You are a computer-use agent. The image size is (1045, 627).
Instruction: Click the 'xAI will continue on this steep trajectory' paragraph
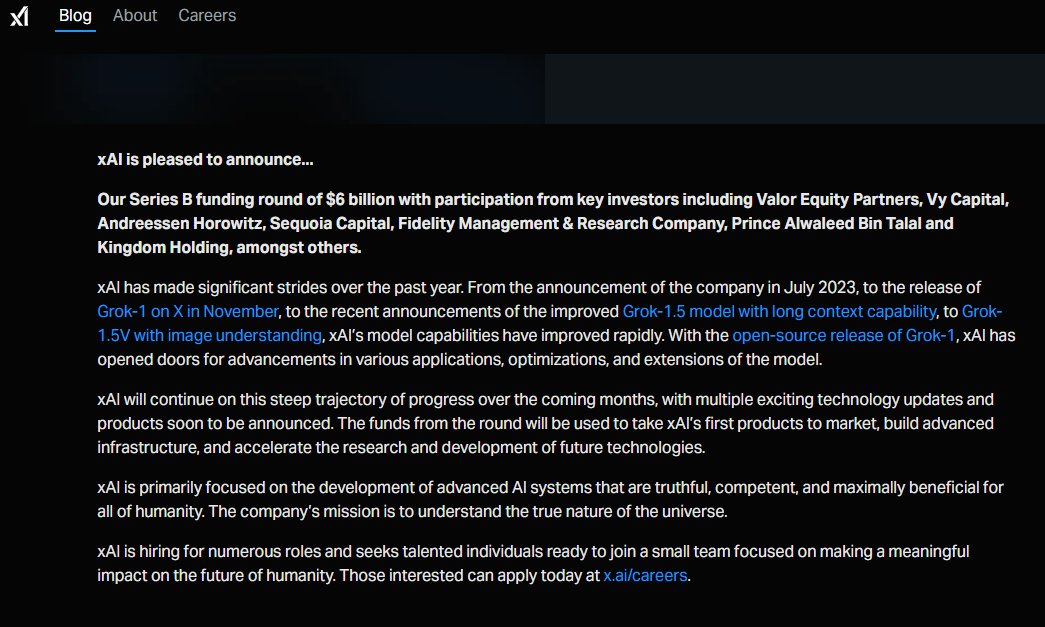(x=545, y=423)
